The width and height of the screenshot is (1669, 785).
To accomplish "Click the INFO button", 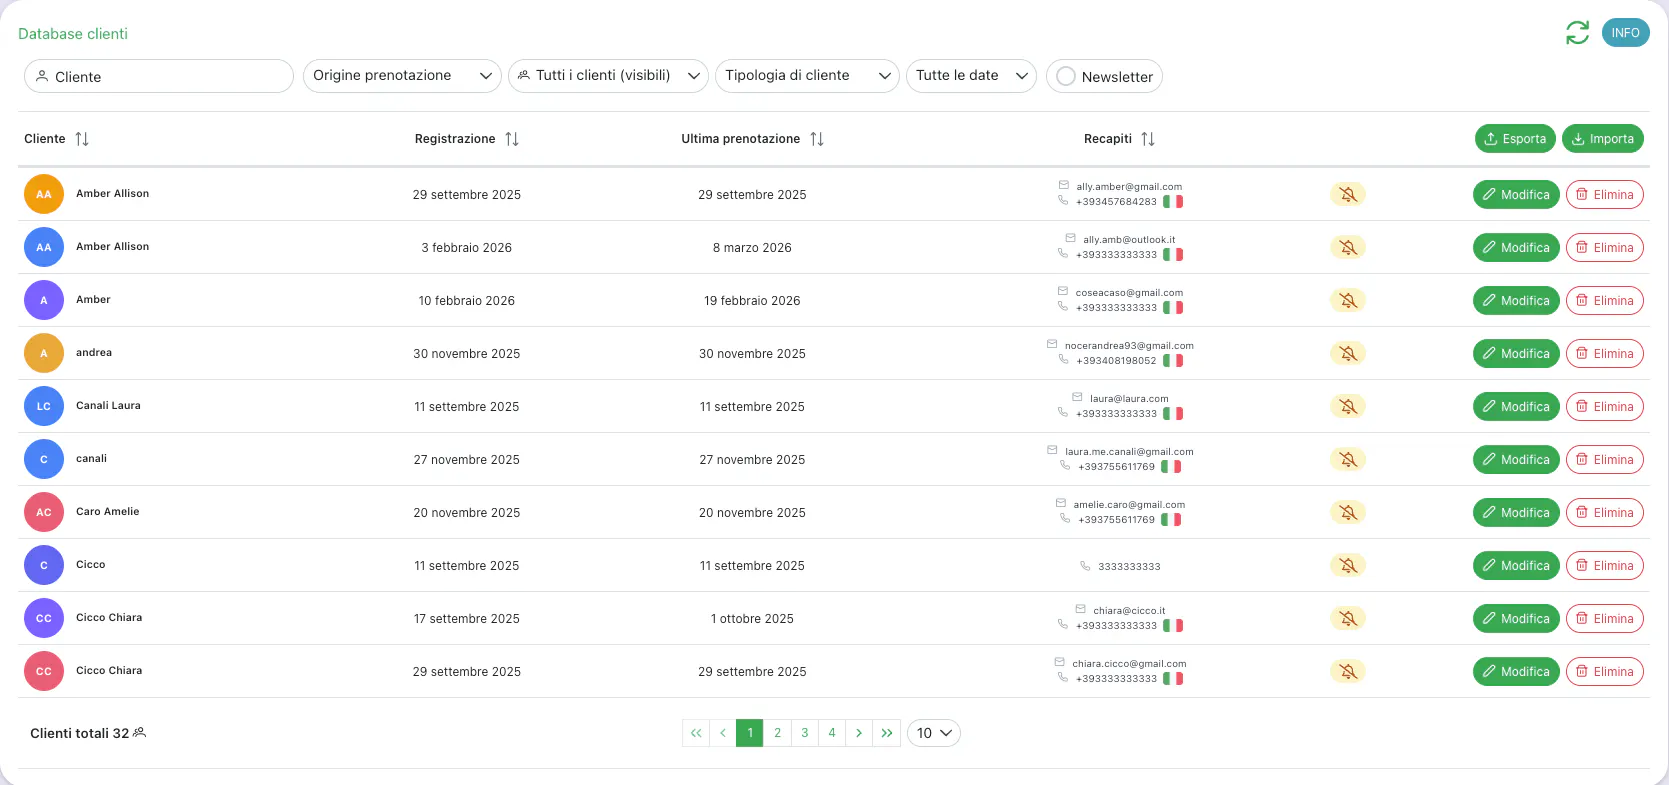I will 1625,33.
